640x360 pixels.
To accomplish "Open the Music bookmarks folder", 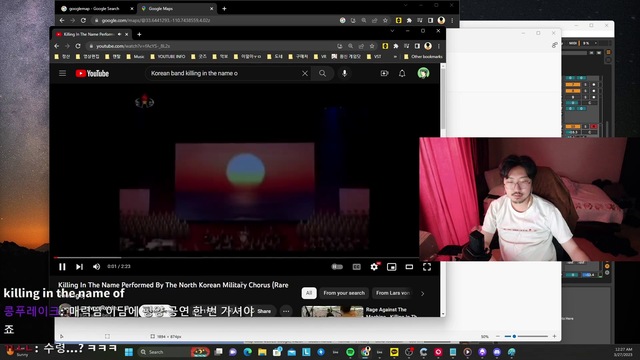I will coord(136,57).
